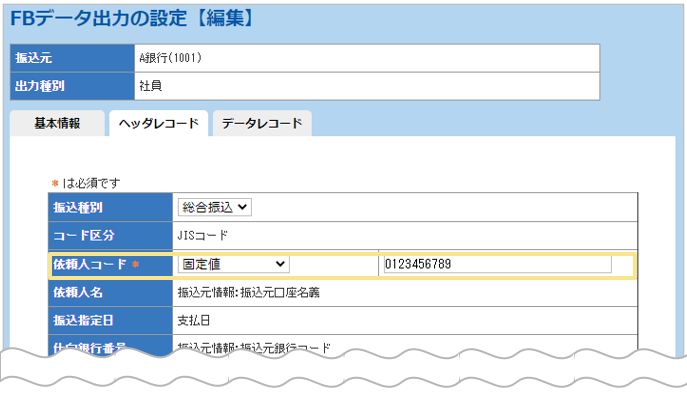Click the 振込種別 row label
The height and width of the screenshot is (394, 687).
[78, 207]
